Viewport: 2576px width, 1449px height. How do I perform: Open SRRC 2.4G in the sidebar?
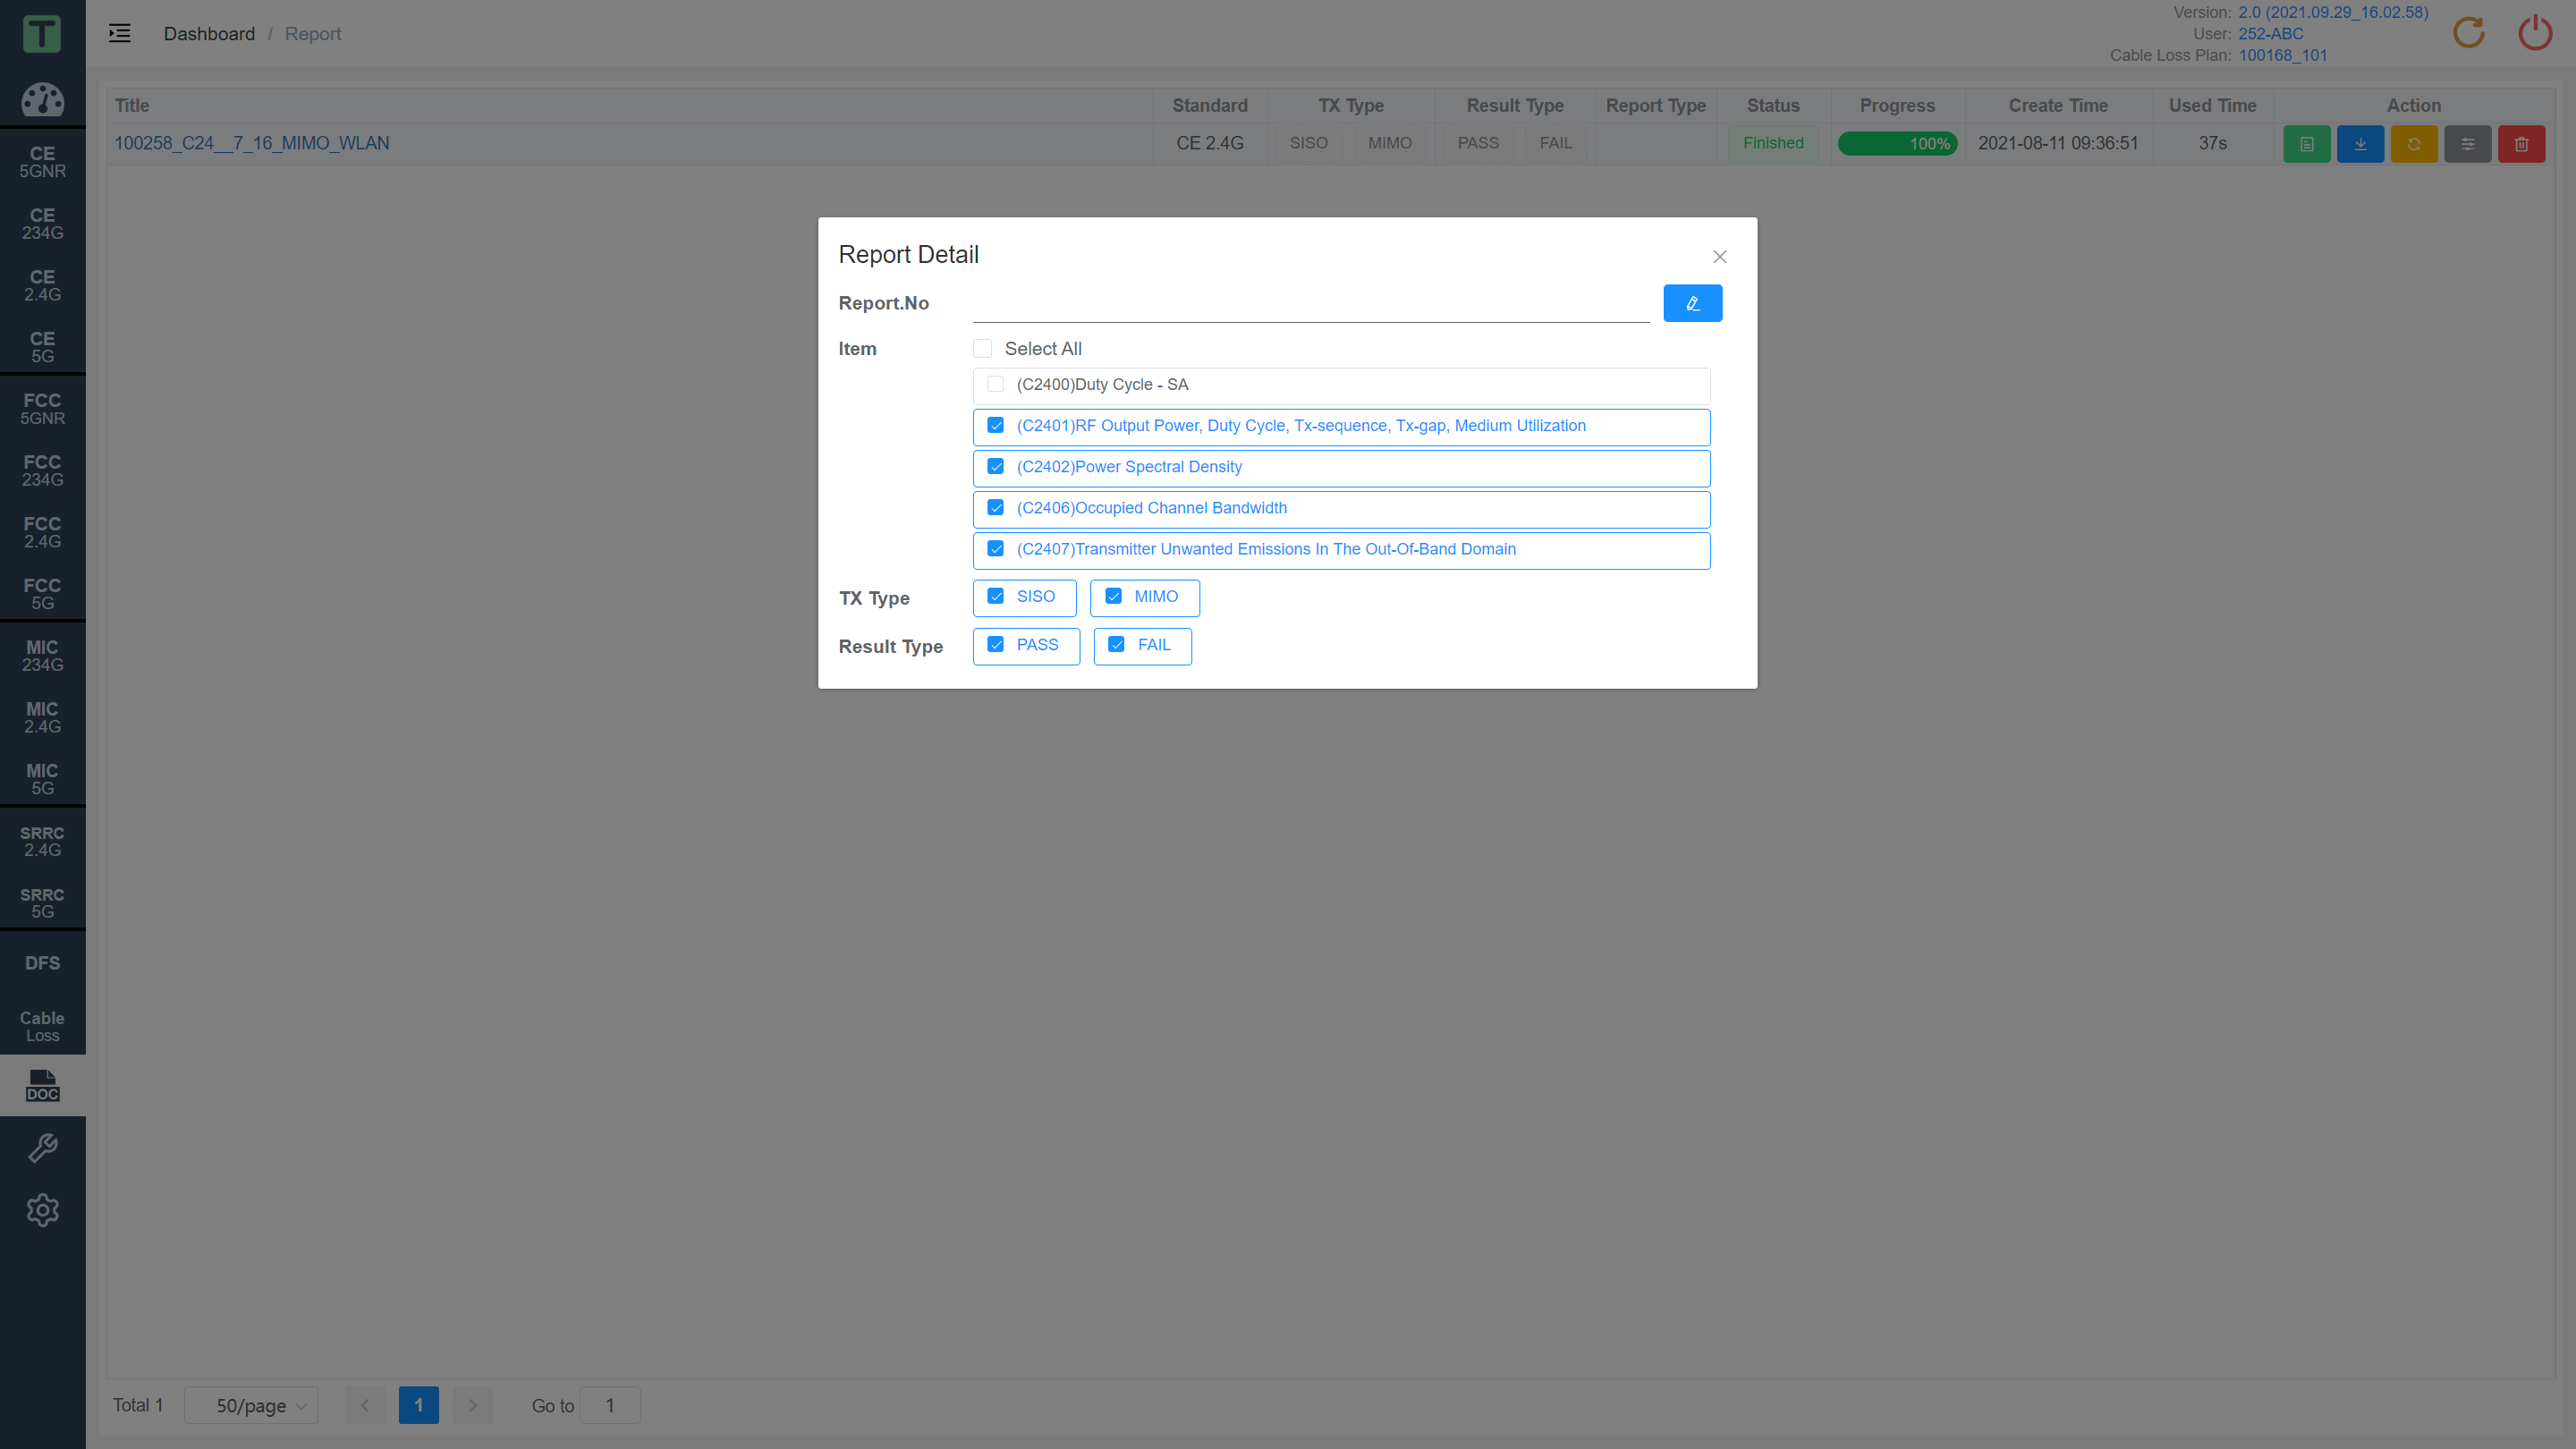click(x=42, y=841)
